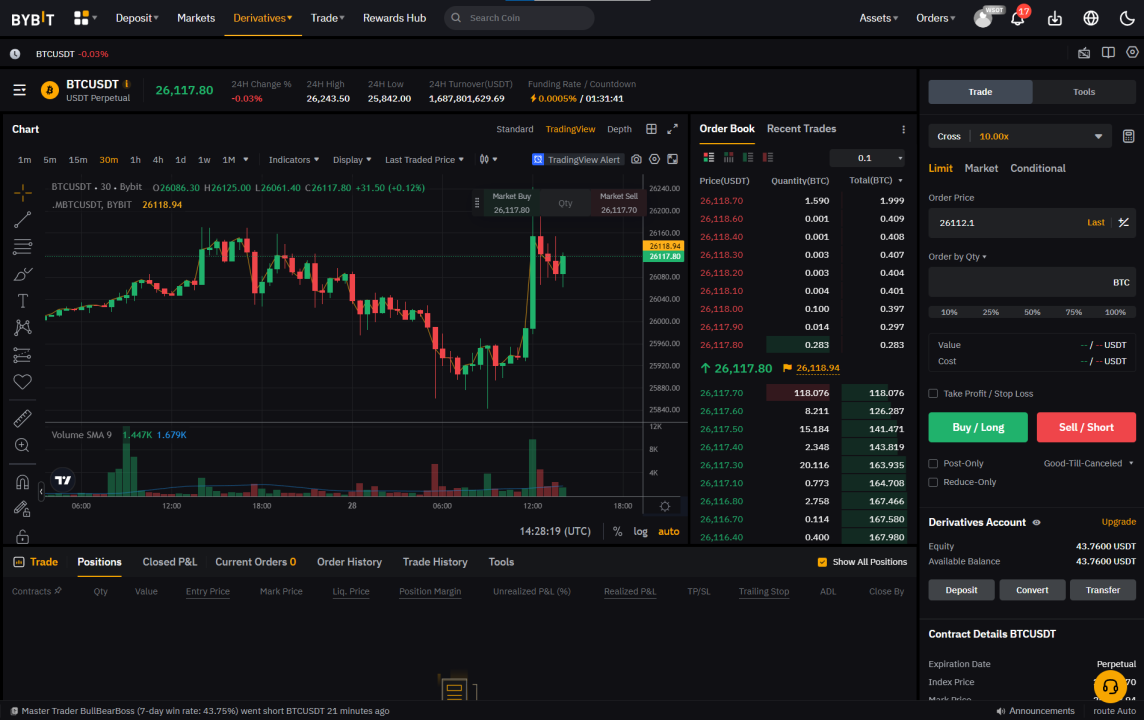Switch to Conditional order tab

(1037, 169)
